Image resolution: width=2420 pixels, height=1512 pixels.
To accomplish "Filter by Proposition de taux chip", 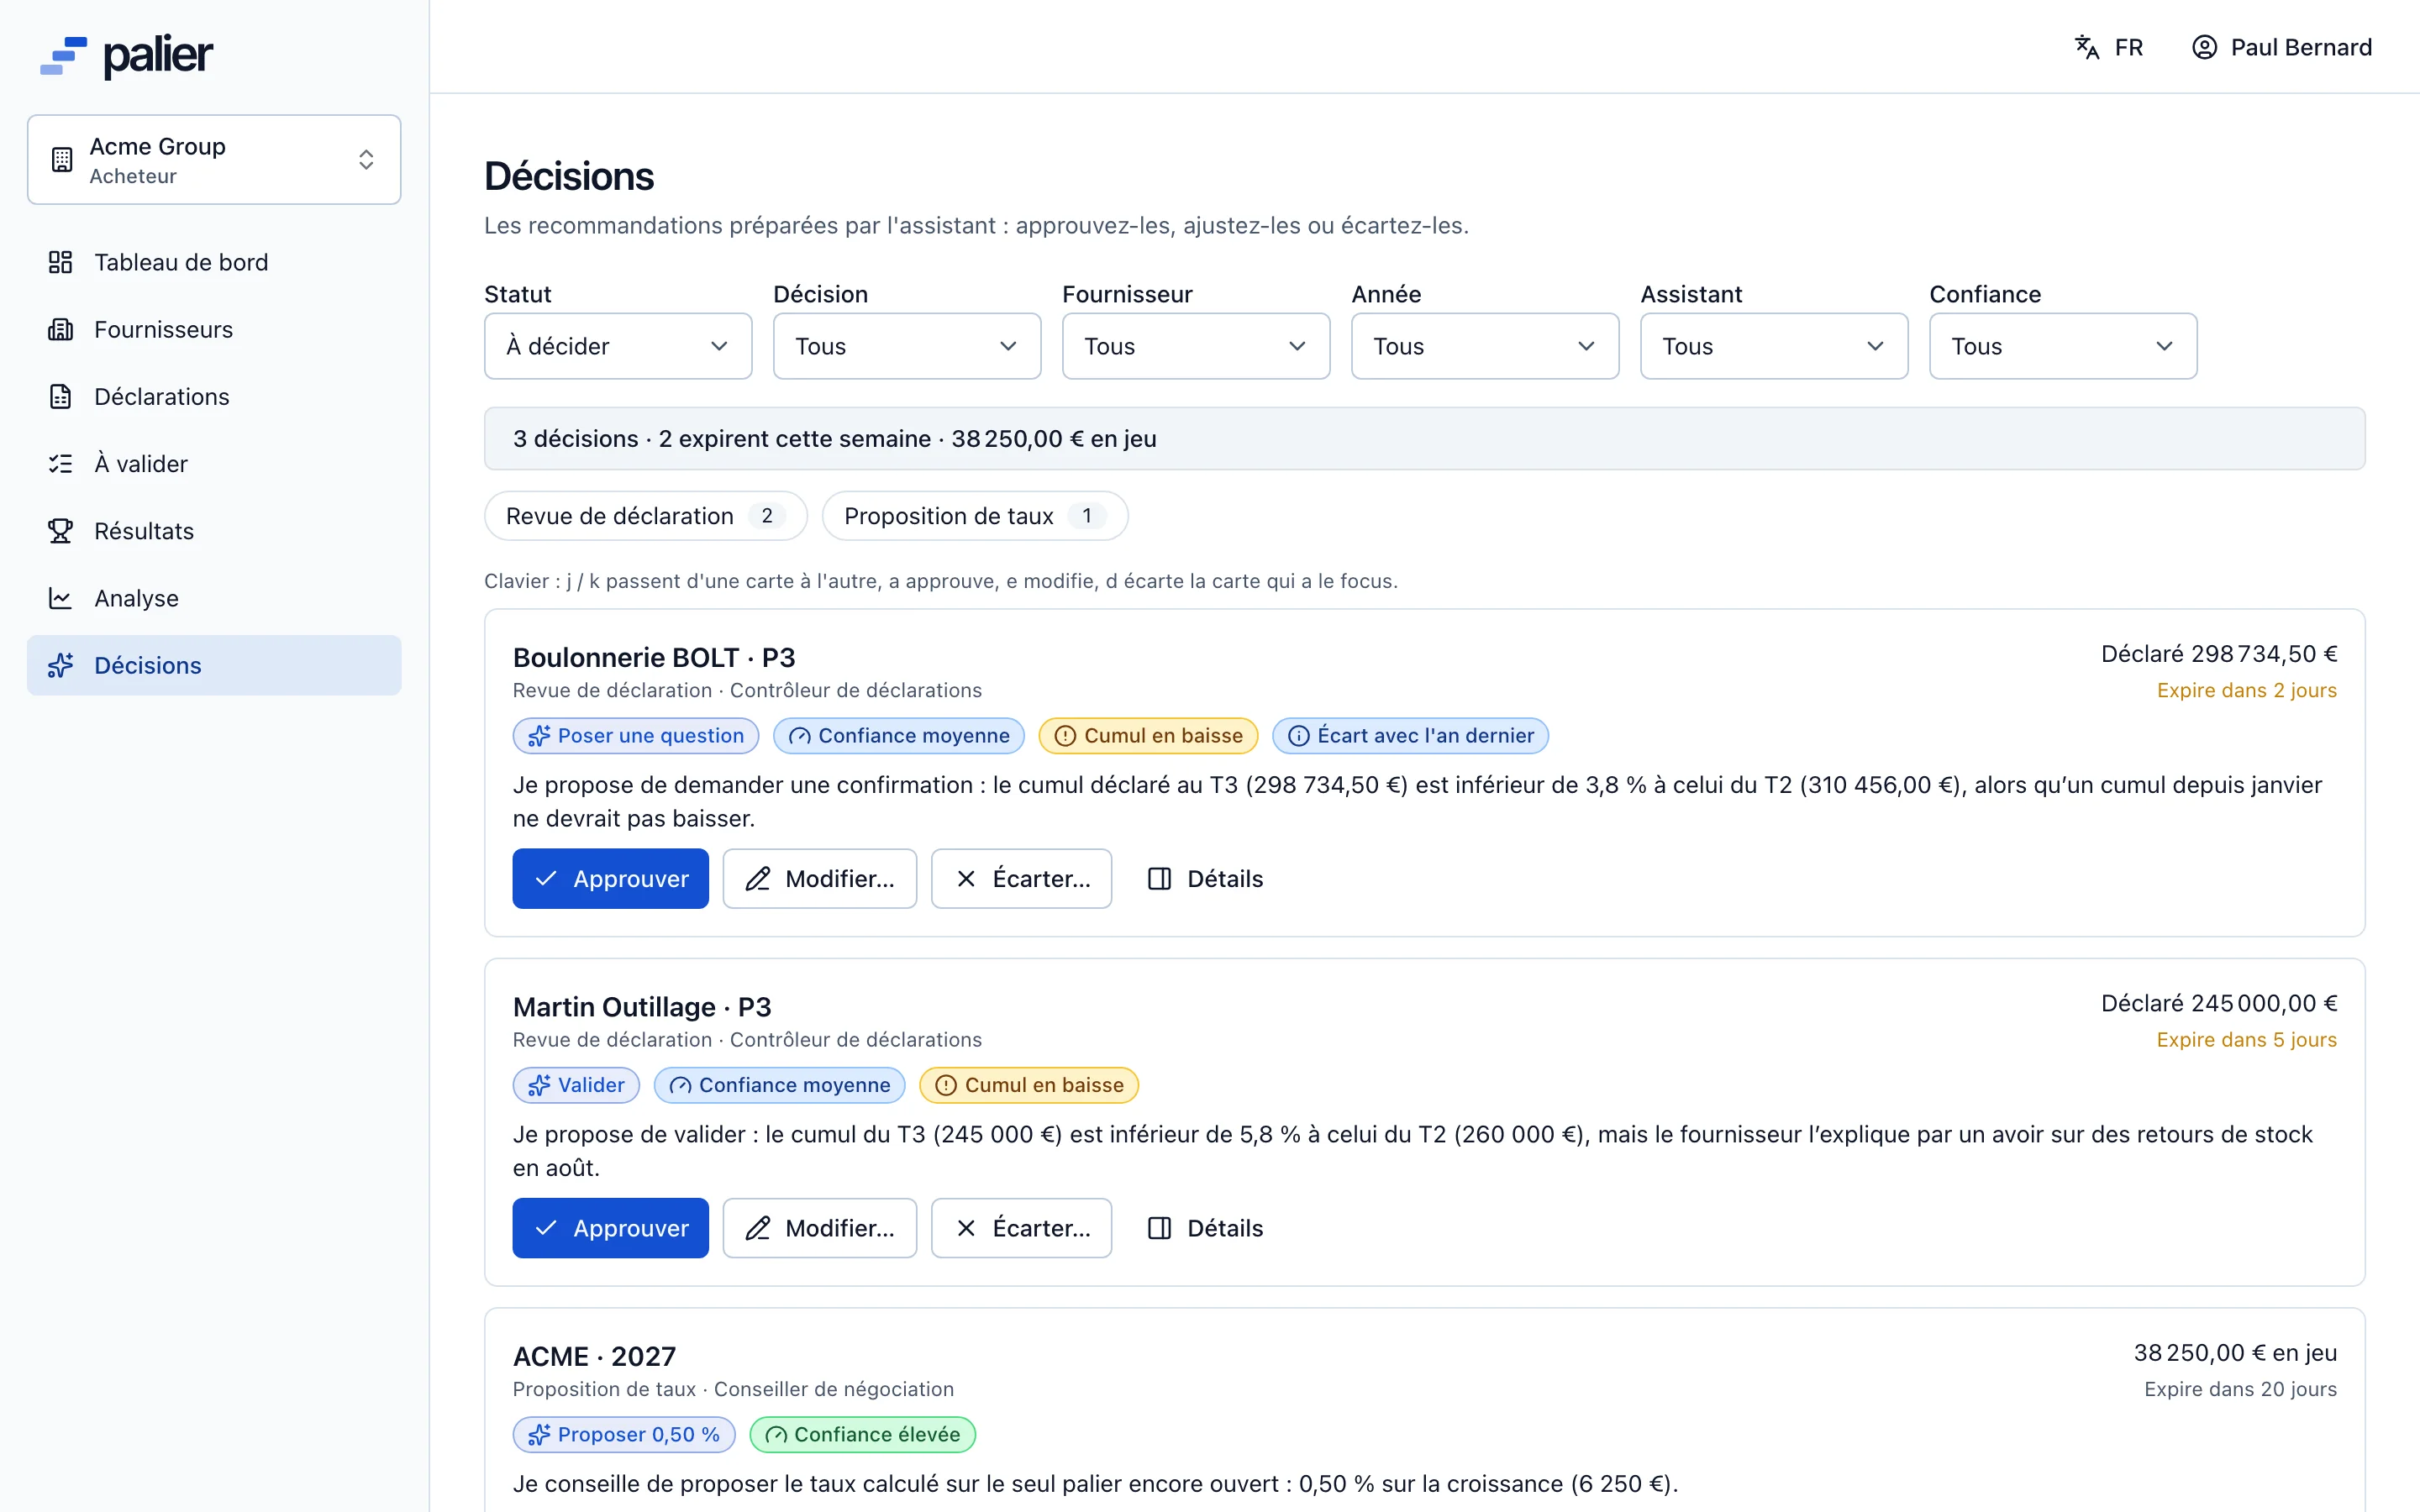I will tap(975, 516).
